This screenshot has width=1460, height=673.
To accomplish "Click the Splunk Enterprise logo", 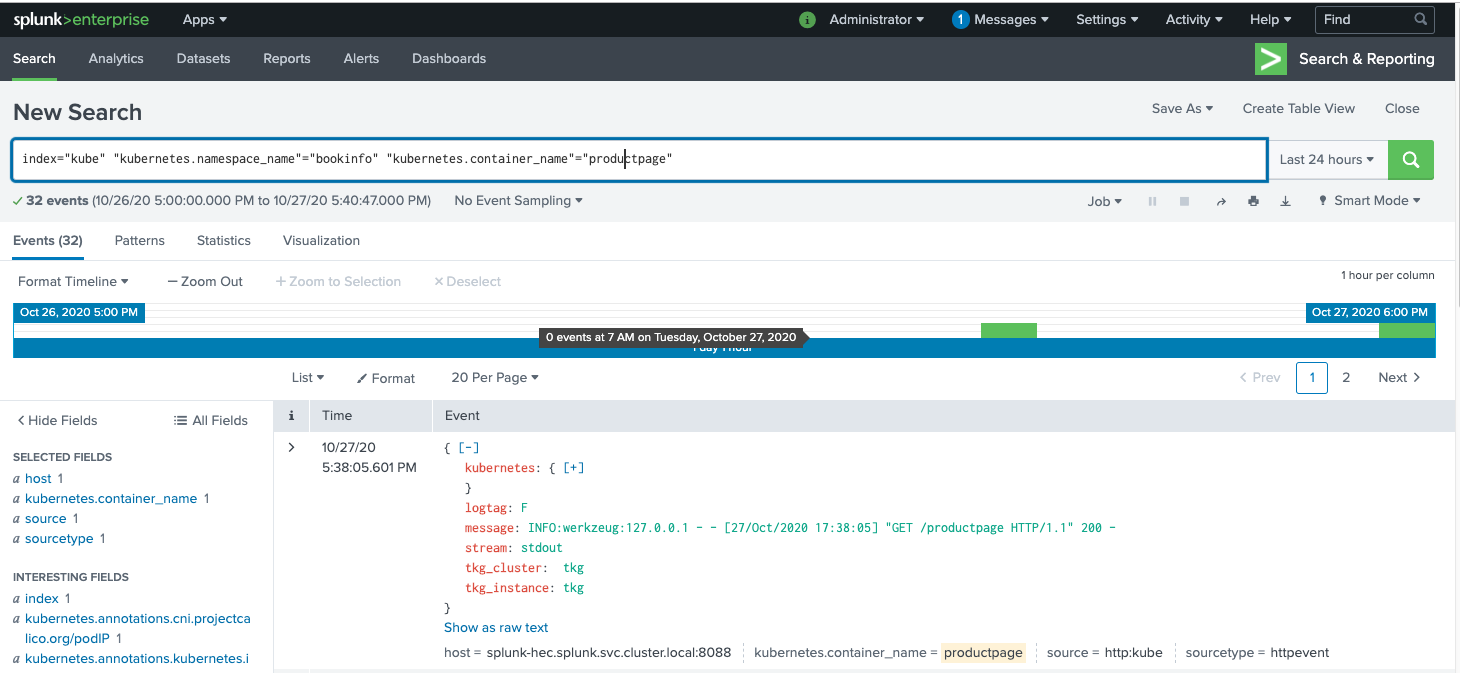I will click(x=81, y=19).
